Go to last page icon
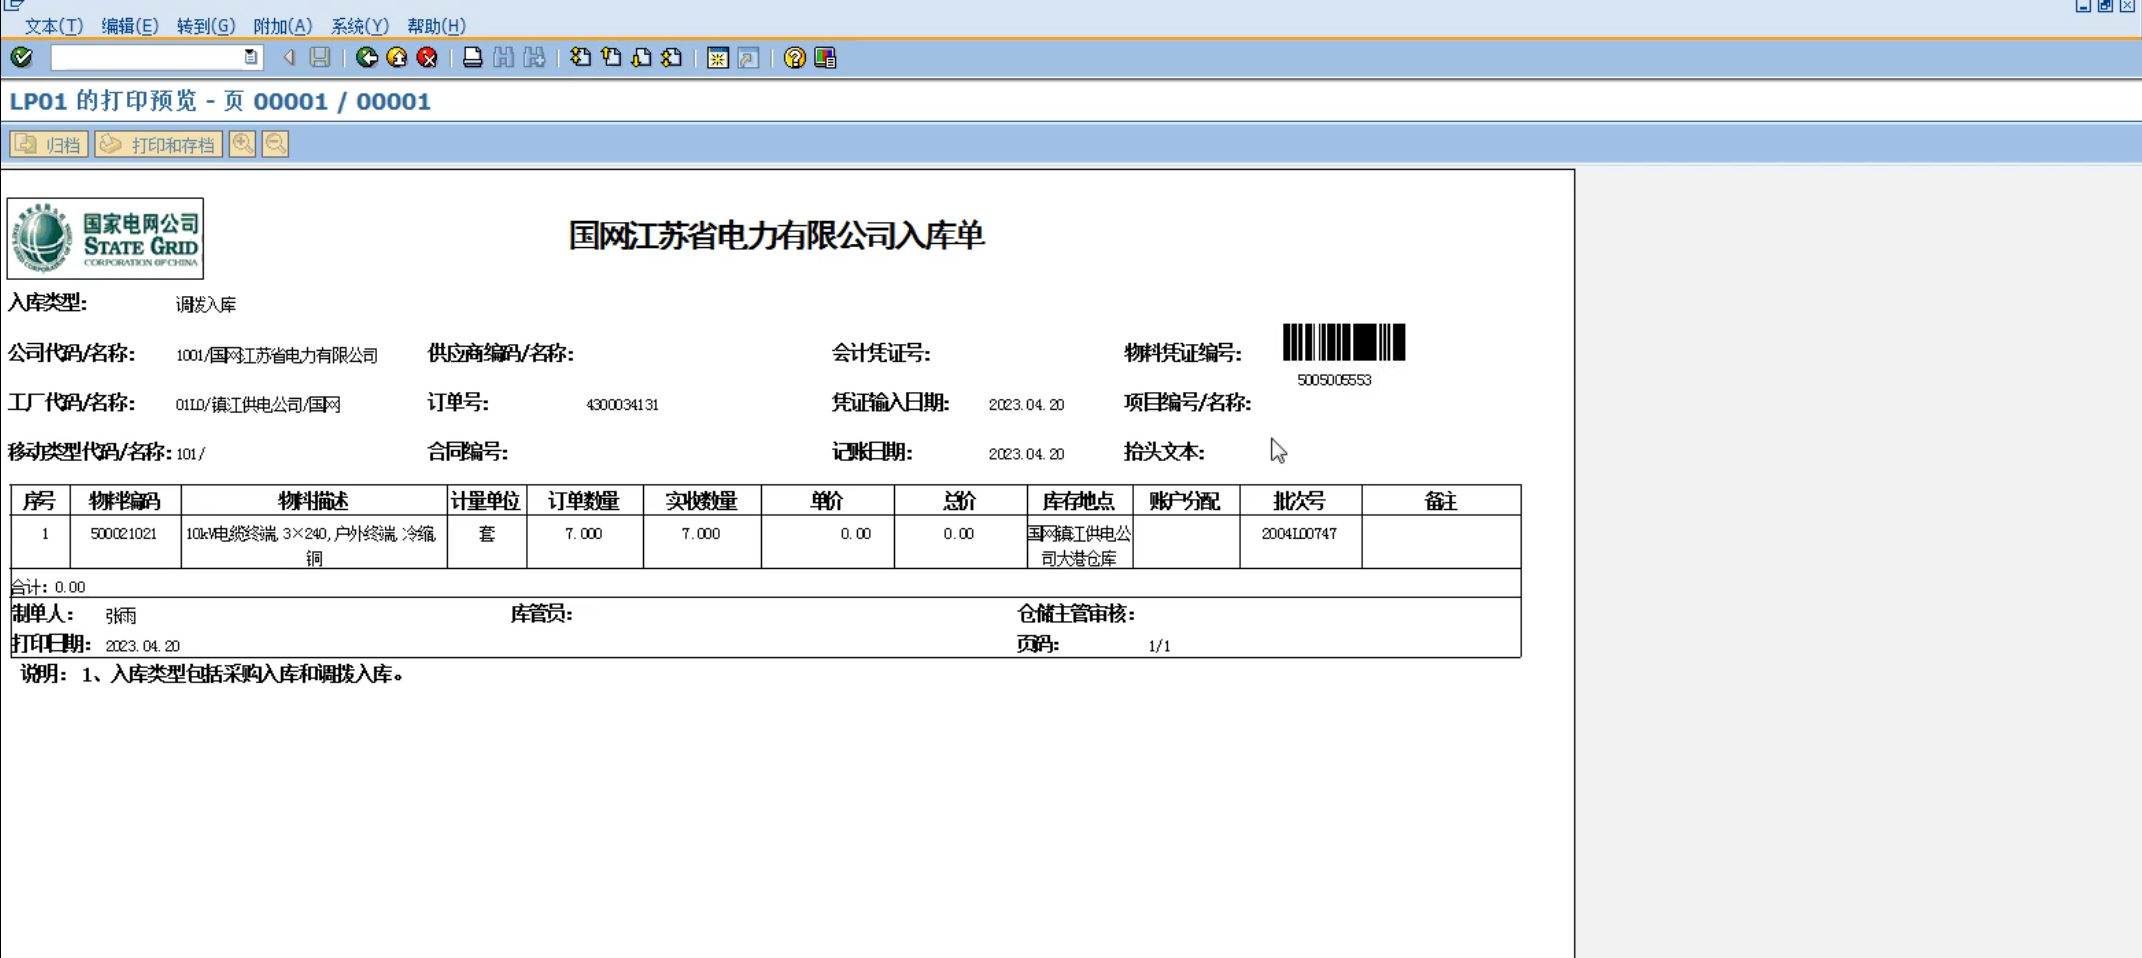2142x958 pixels. (x=672, y=58)
